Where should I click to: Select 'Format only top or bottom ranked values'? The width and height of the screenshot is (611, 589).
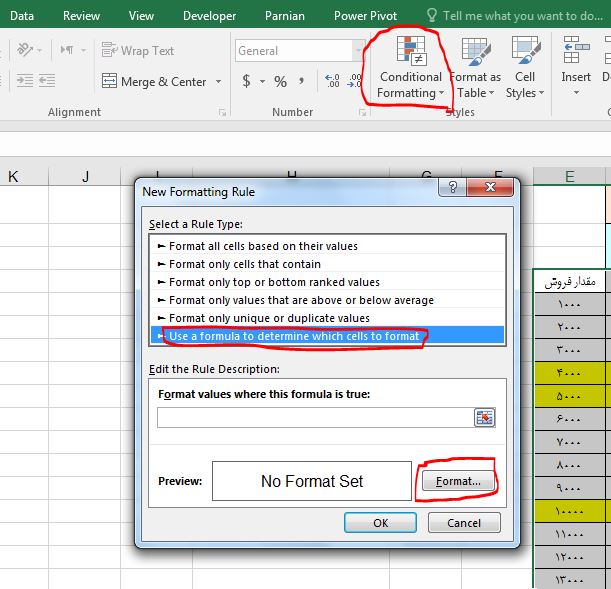click(x=327, y=282)
